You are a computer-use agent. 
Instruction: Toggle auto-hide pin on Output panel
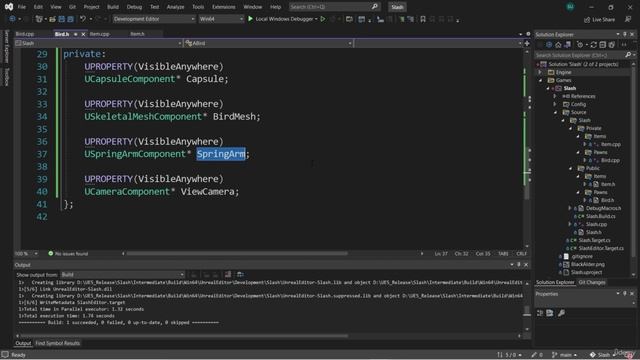(519, 265)
